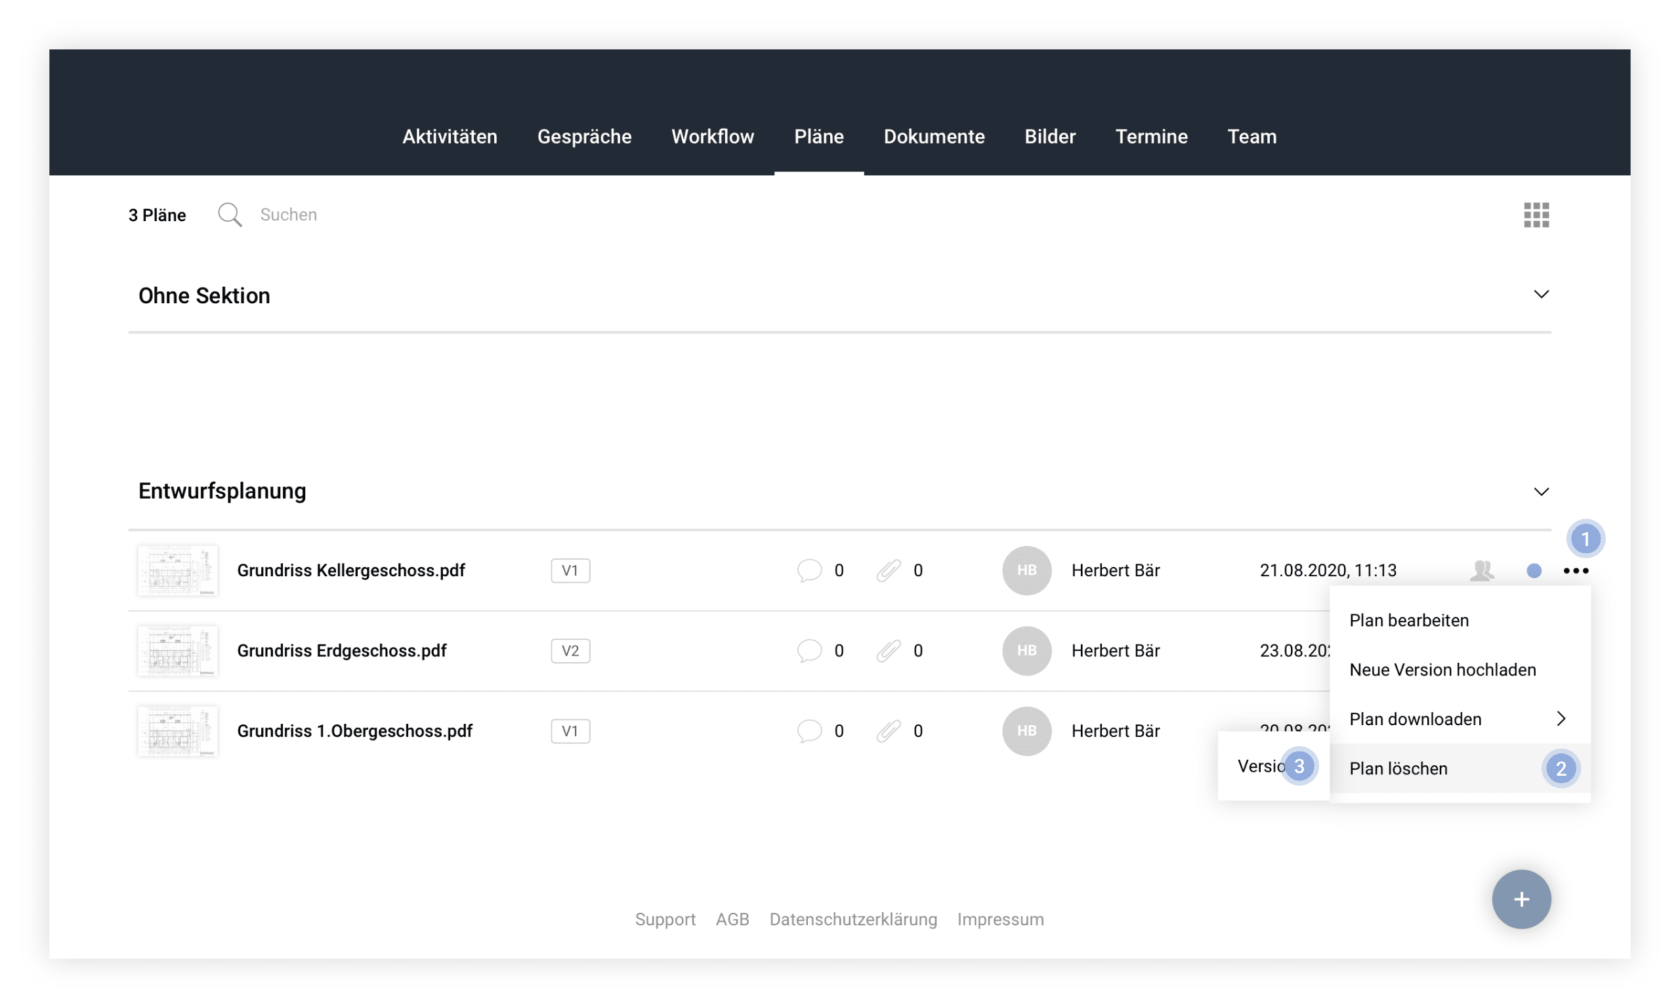This screenshot has width=1680, height=1008.
Task: Open the Workflow tab
Action: 712,137
